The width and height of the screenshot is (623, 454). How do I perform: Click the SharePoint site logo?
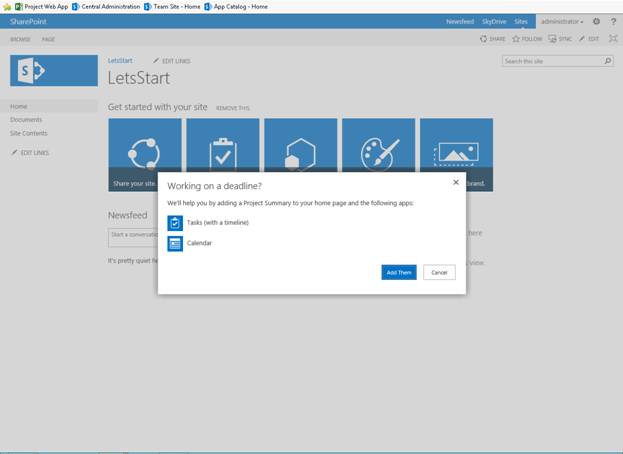pyautogui.click(x=54, y=71)
